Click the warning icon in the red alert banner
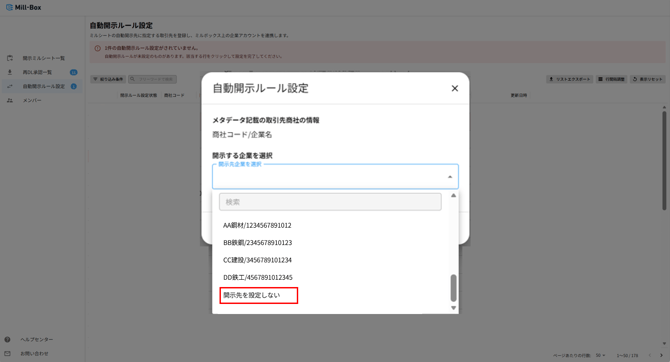Image resolution: width=670 pixels, height=362 pixels. (97, 48)
